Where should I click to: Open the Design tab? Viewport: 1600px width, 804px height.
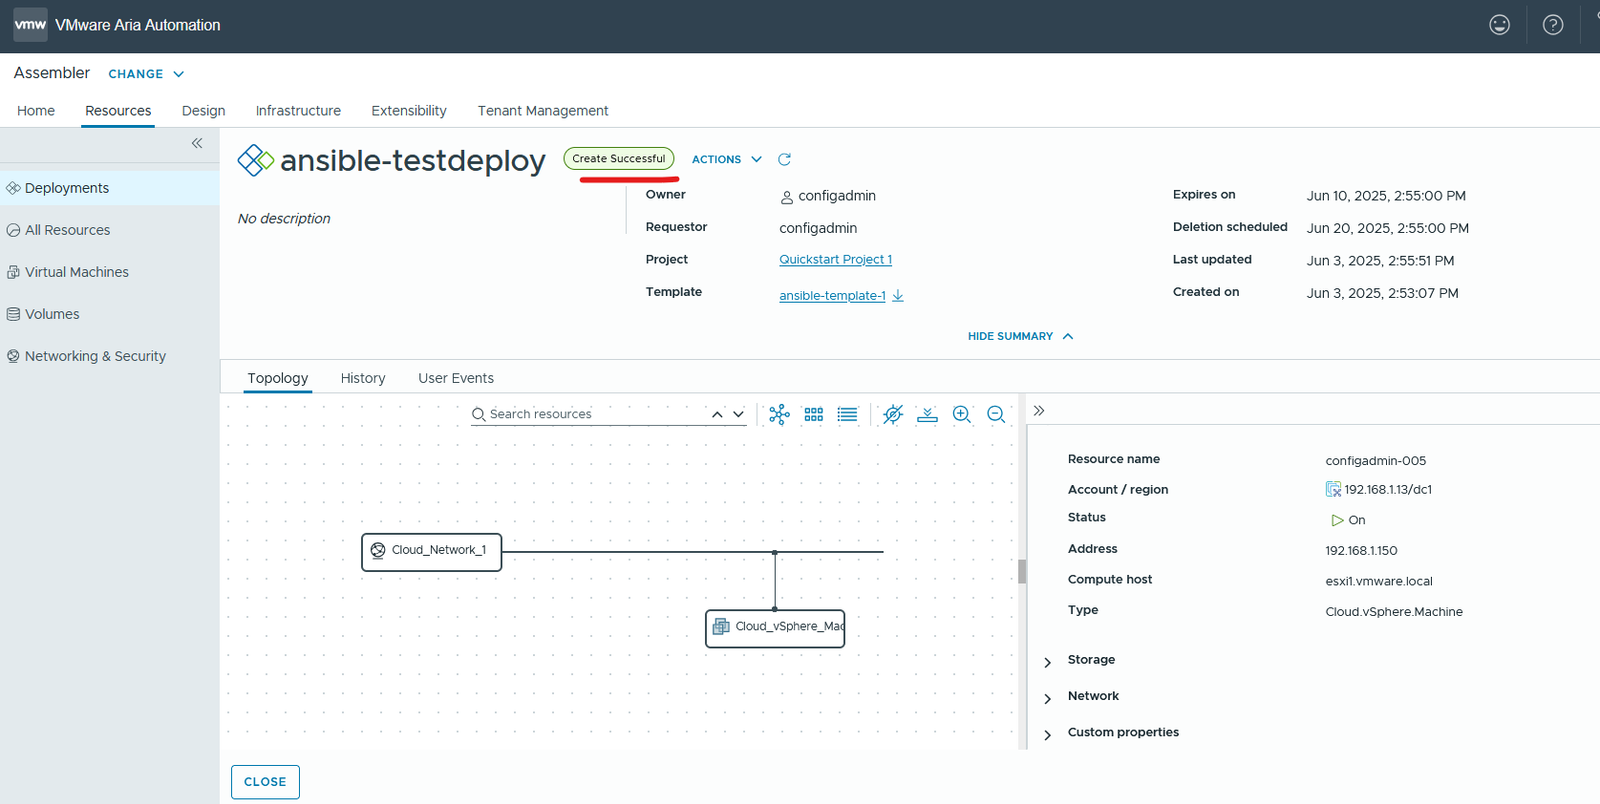pyautogui.click(x=203, y=111)
